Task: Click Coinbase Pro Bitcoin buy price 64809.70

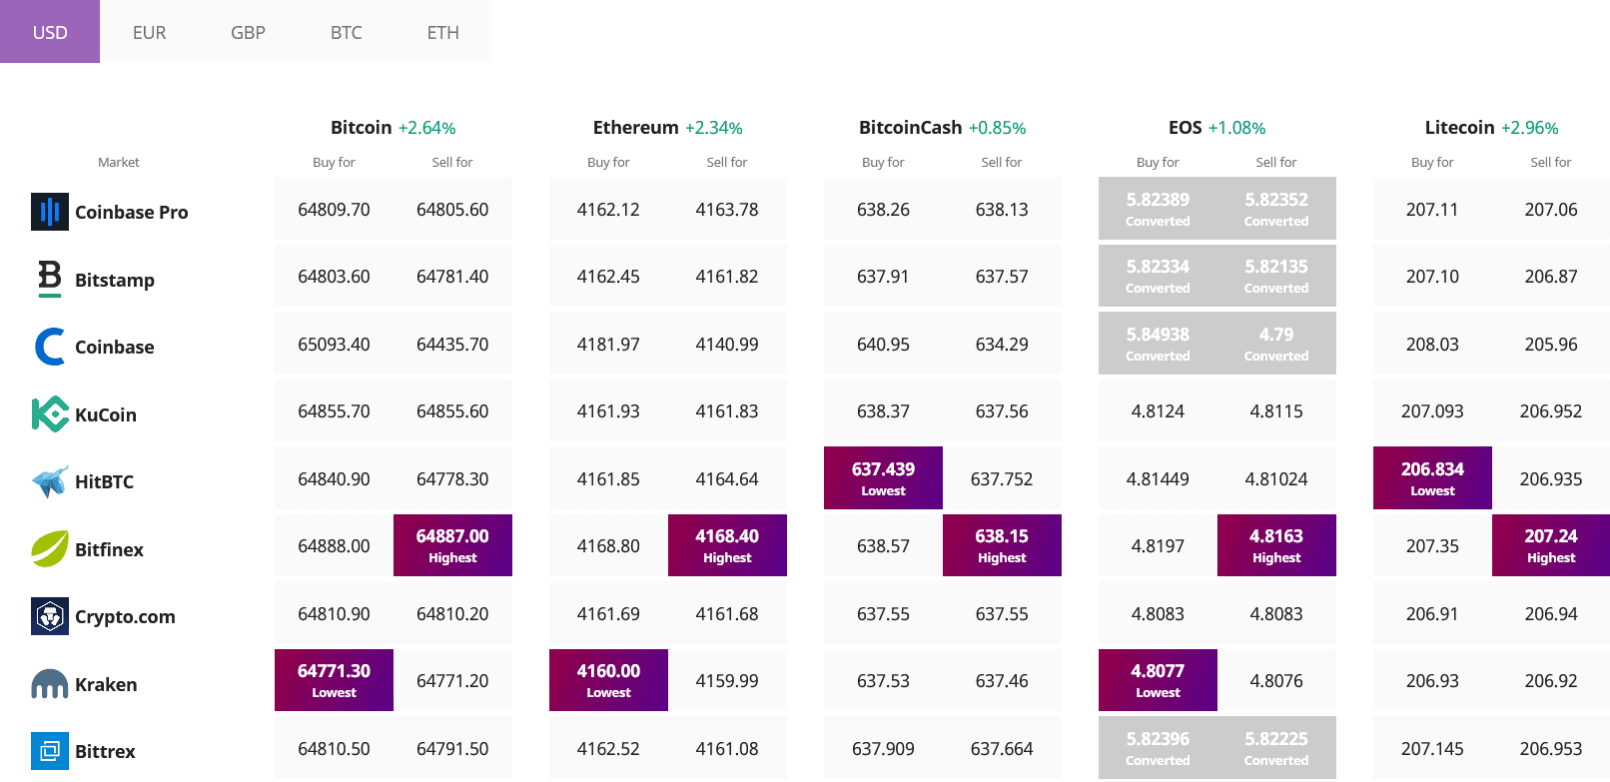Action: click(x=334, y=209)
